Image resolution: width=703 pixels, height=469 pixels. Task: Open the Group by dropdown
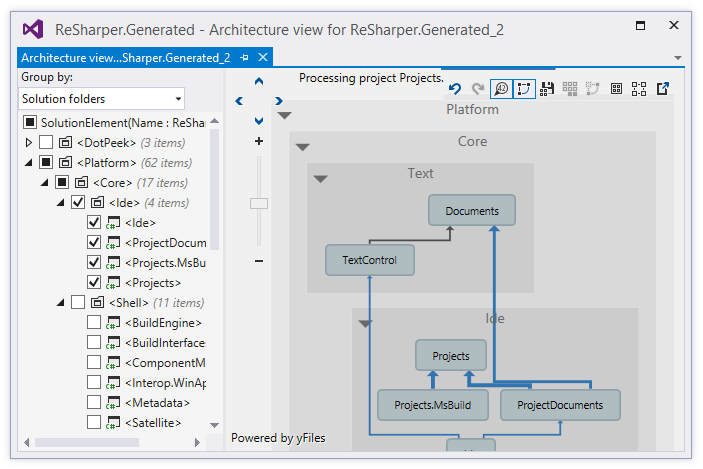point(102,99)
